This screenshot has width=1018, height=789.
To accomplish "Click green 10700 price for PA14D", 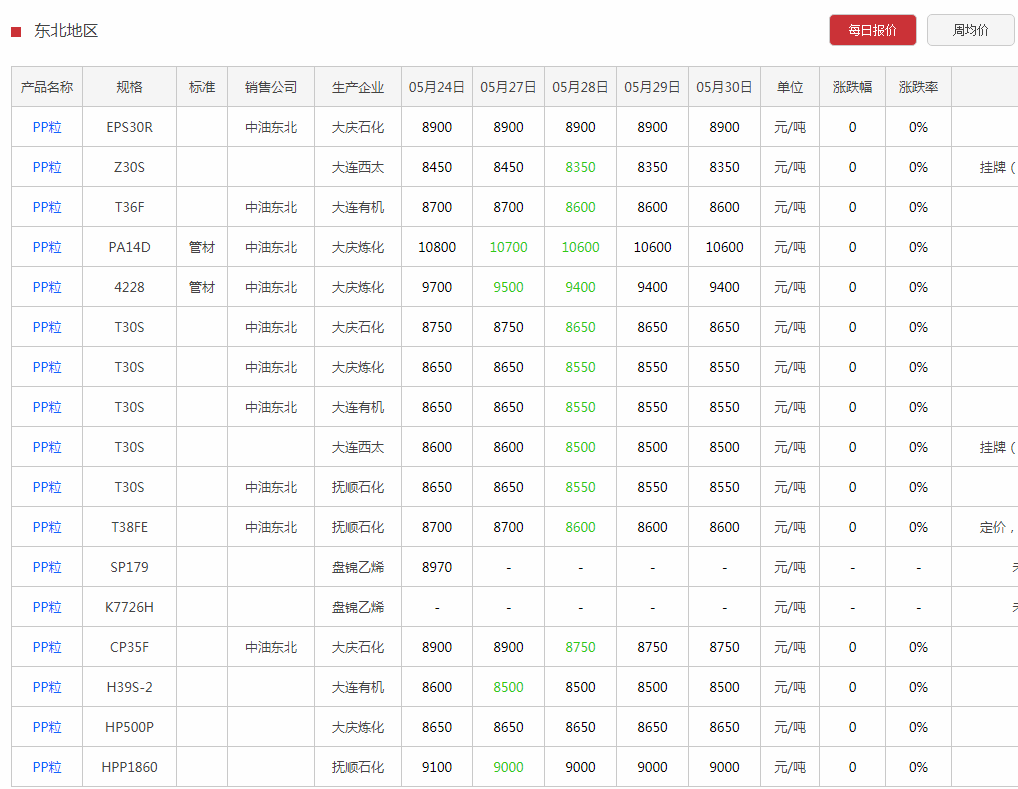I will 508,247.
